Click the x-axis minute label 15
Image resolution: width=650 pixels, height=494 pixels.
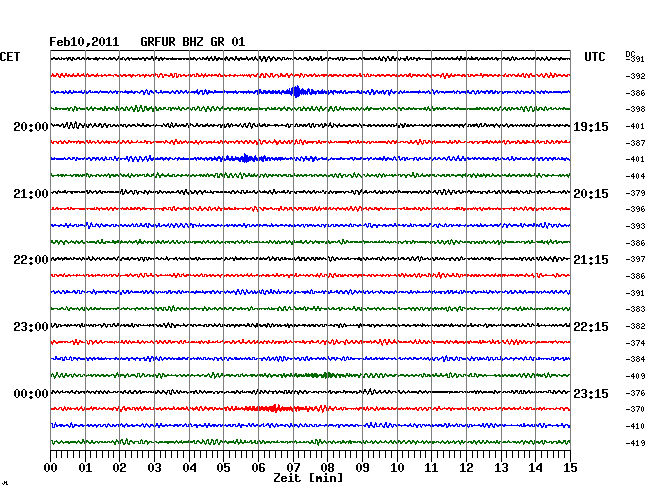pos(570,468)
